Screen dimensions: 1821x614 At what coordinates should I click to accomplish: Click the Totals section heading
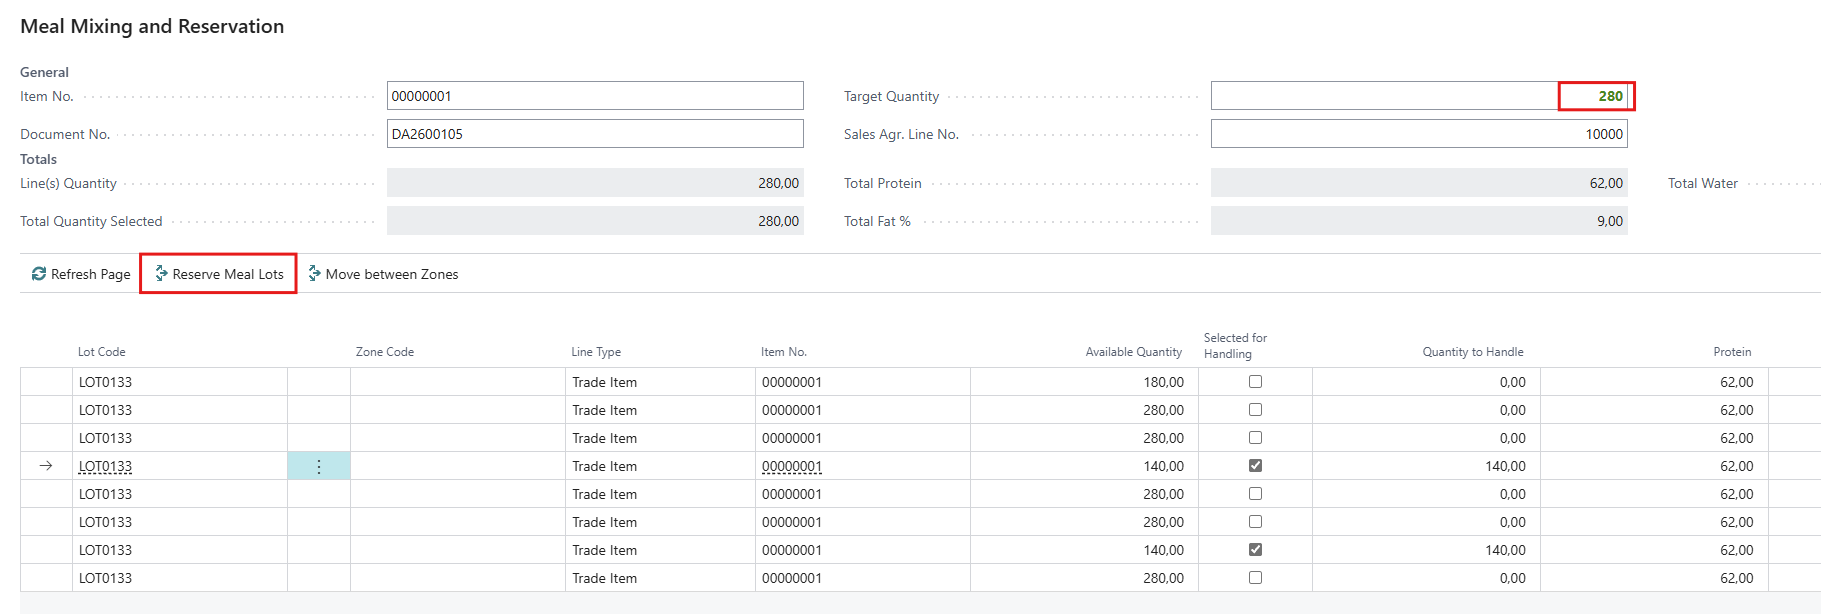pyautogui.click(x=38, y=159)
